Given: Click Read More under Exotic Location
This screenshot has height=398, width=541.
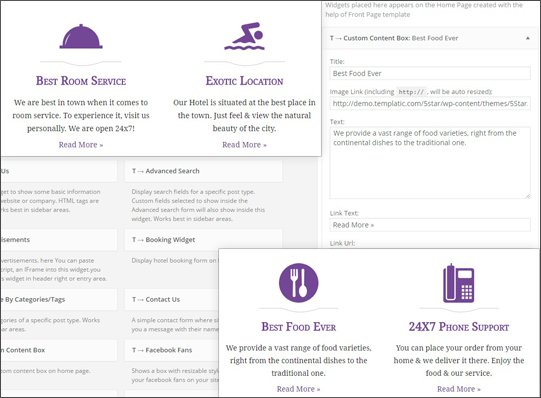Looking at the screenshot, I should coord(244,145).
